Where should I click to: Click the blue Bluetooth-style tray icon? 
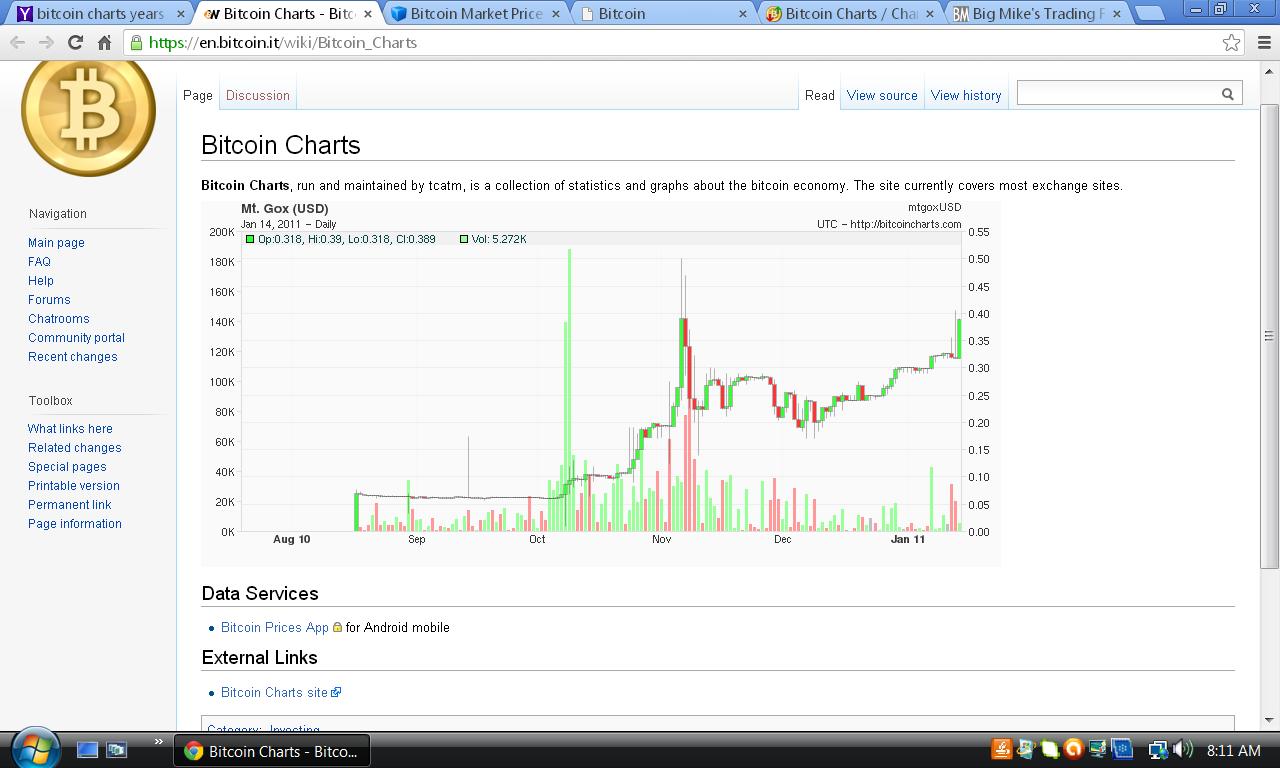click(x=1121, y=749)
